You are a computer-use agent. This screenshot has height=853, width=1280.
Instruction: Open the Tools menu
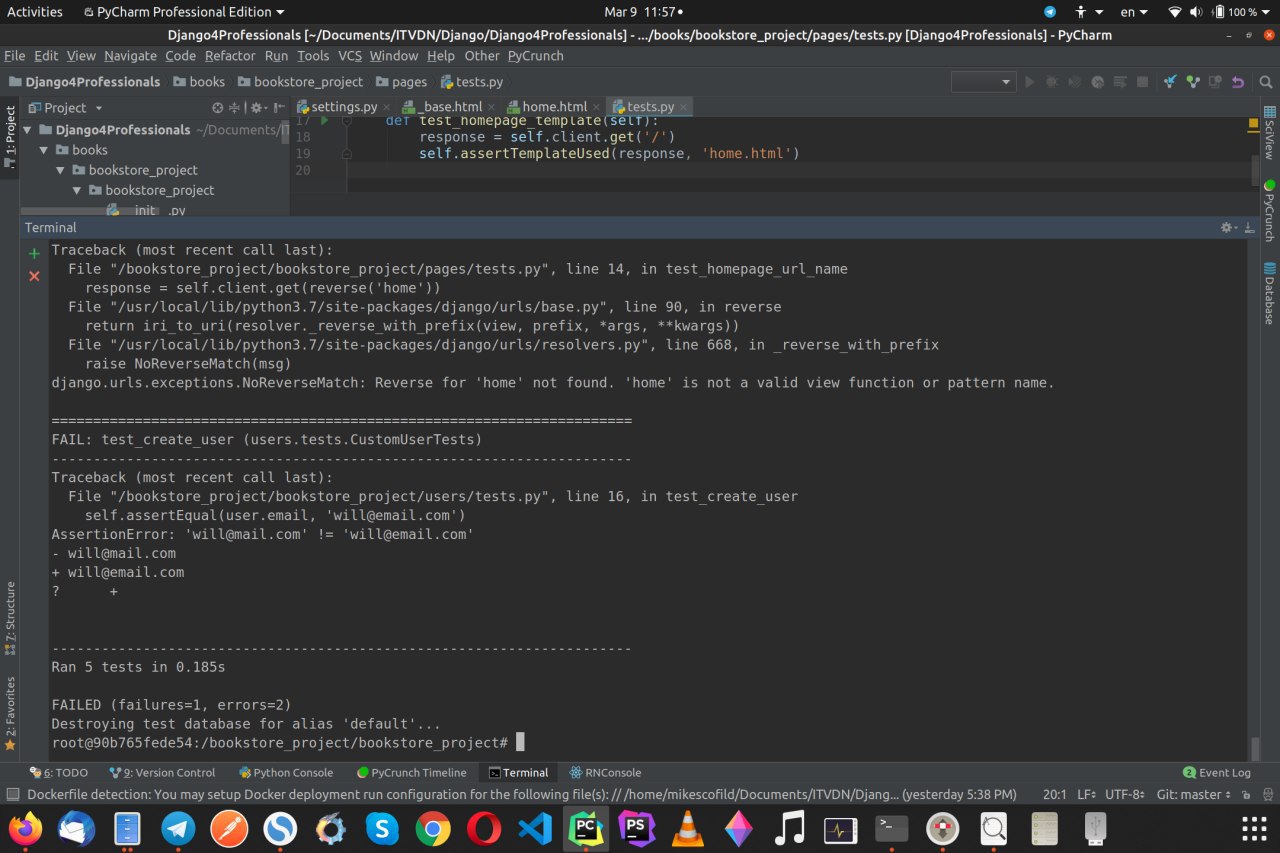[313, 56]
